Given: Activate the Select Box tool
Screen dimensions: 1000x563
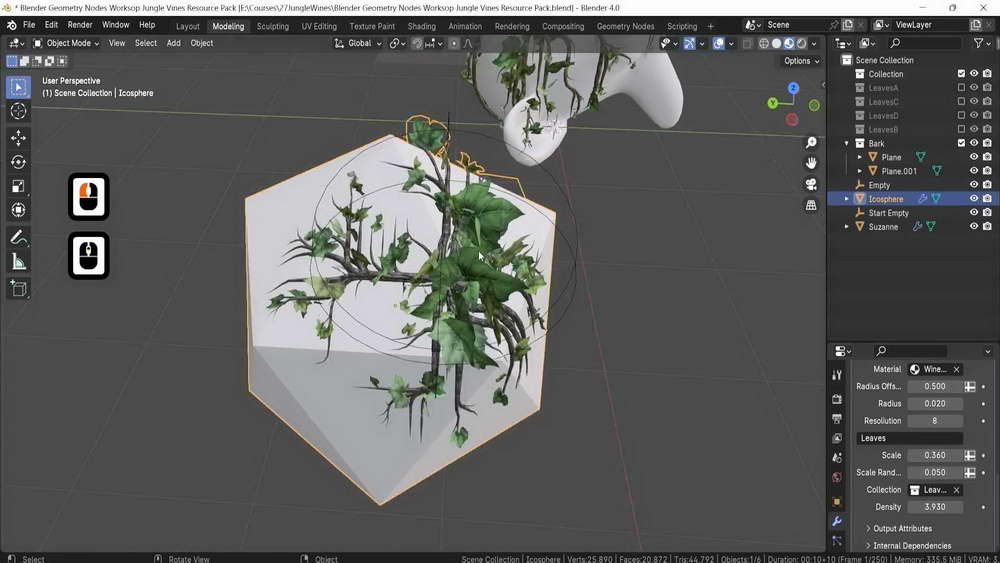Looking at the screenshot, I should pyautogui.click(x=18, y=87).
